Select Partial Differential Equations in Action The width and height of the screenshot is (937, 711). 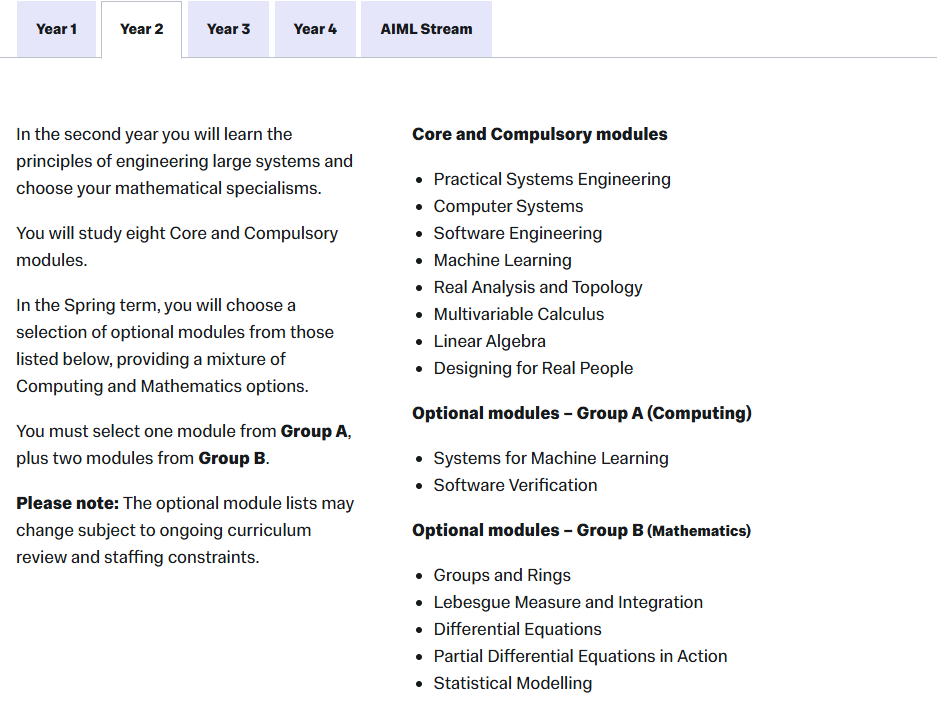coord(580,656)
